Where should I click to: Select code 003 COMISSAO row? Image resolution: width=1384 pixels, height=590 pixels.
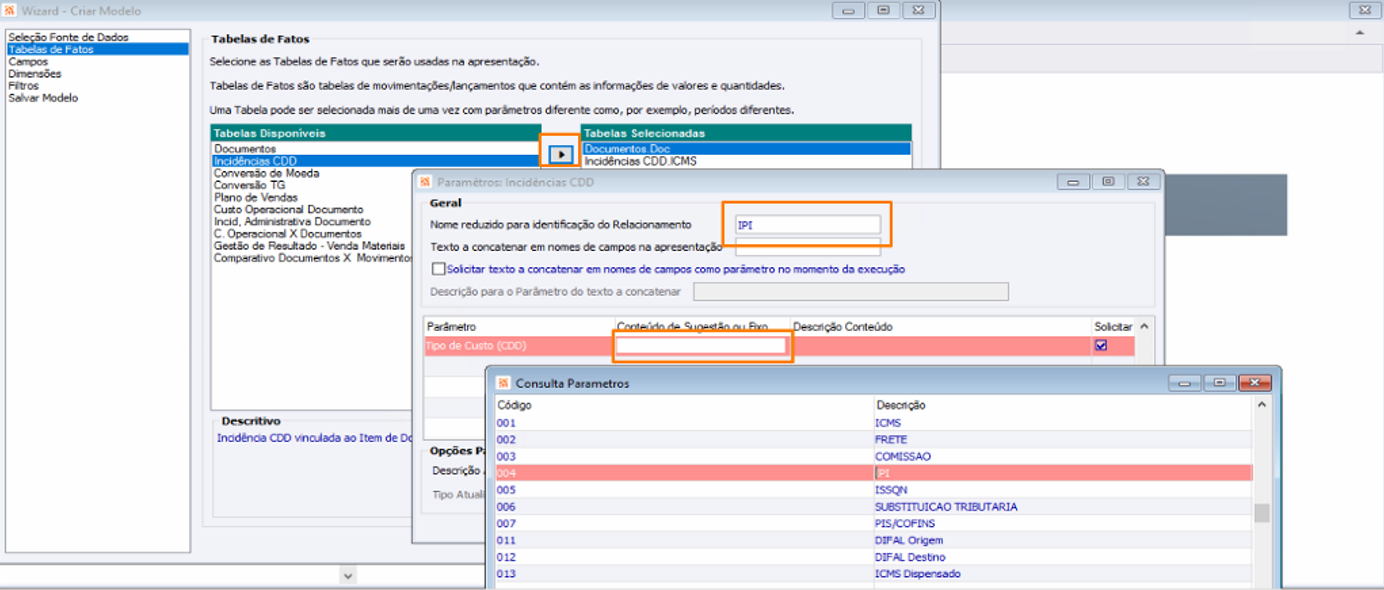click(x=874, y=456)
